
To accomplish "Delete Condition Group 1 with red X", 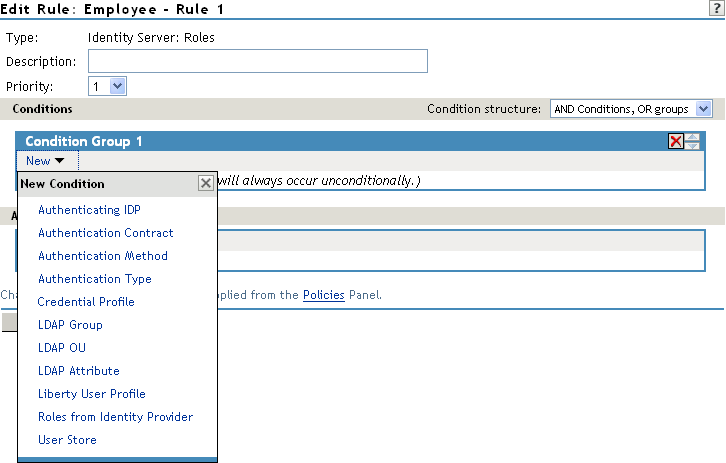I will (x=676, y=141).
